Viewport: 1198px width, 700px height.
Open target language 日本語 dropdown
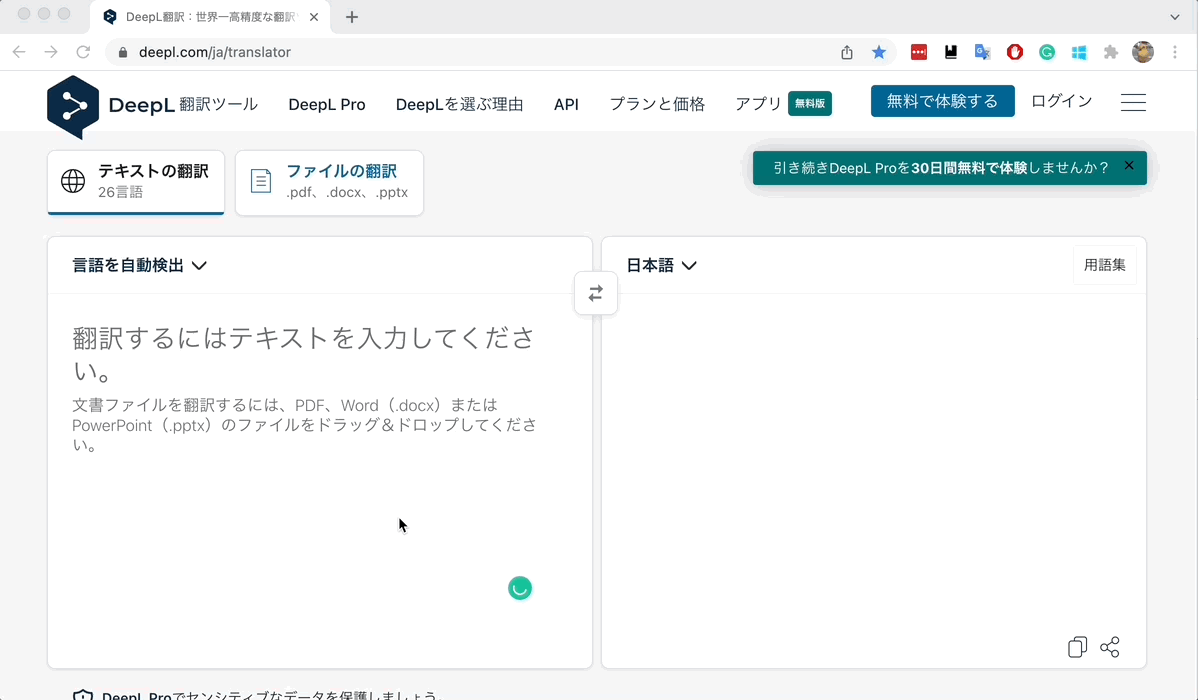click(x=662, y=265)
